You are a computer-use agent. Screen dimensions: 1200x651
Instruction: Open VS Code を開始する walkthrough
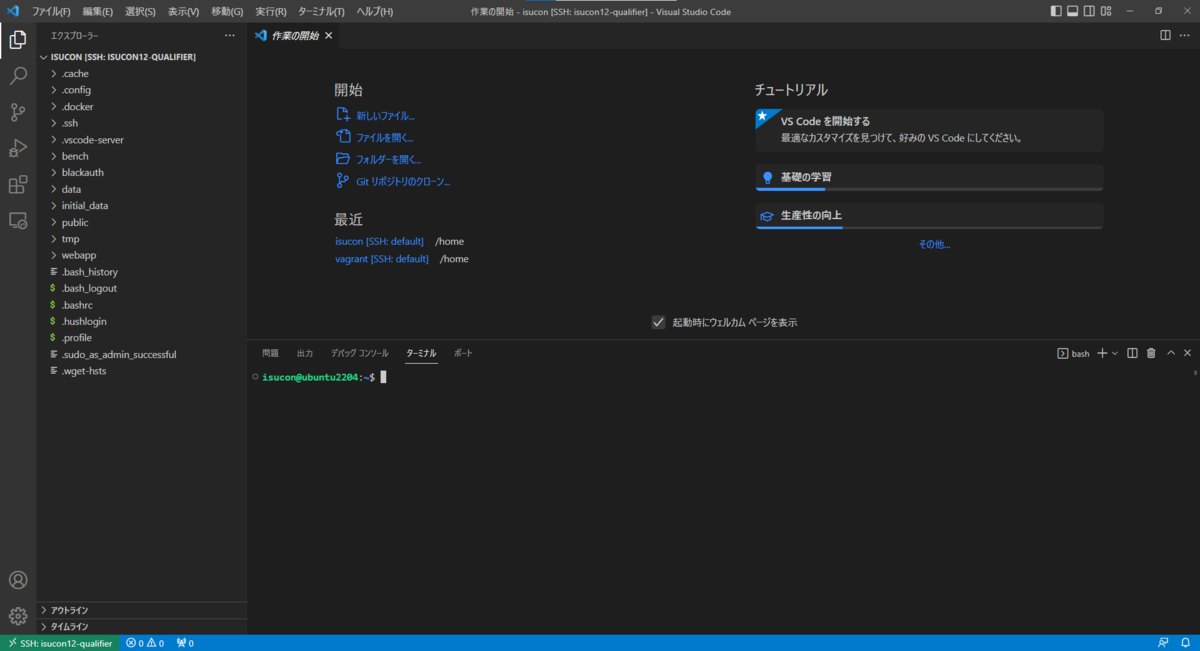[929, 130]
